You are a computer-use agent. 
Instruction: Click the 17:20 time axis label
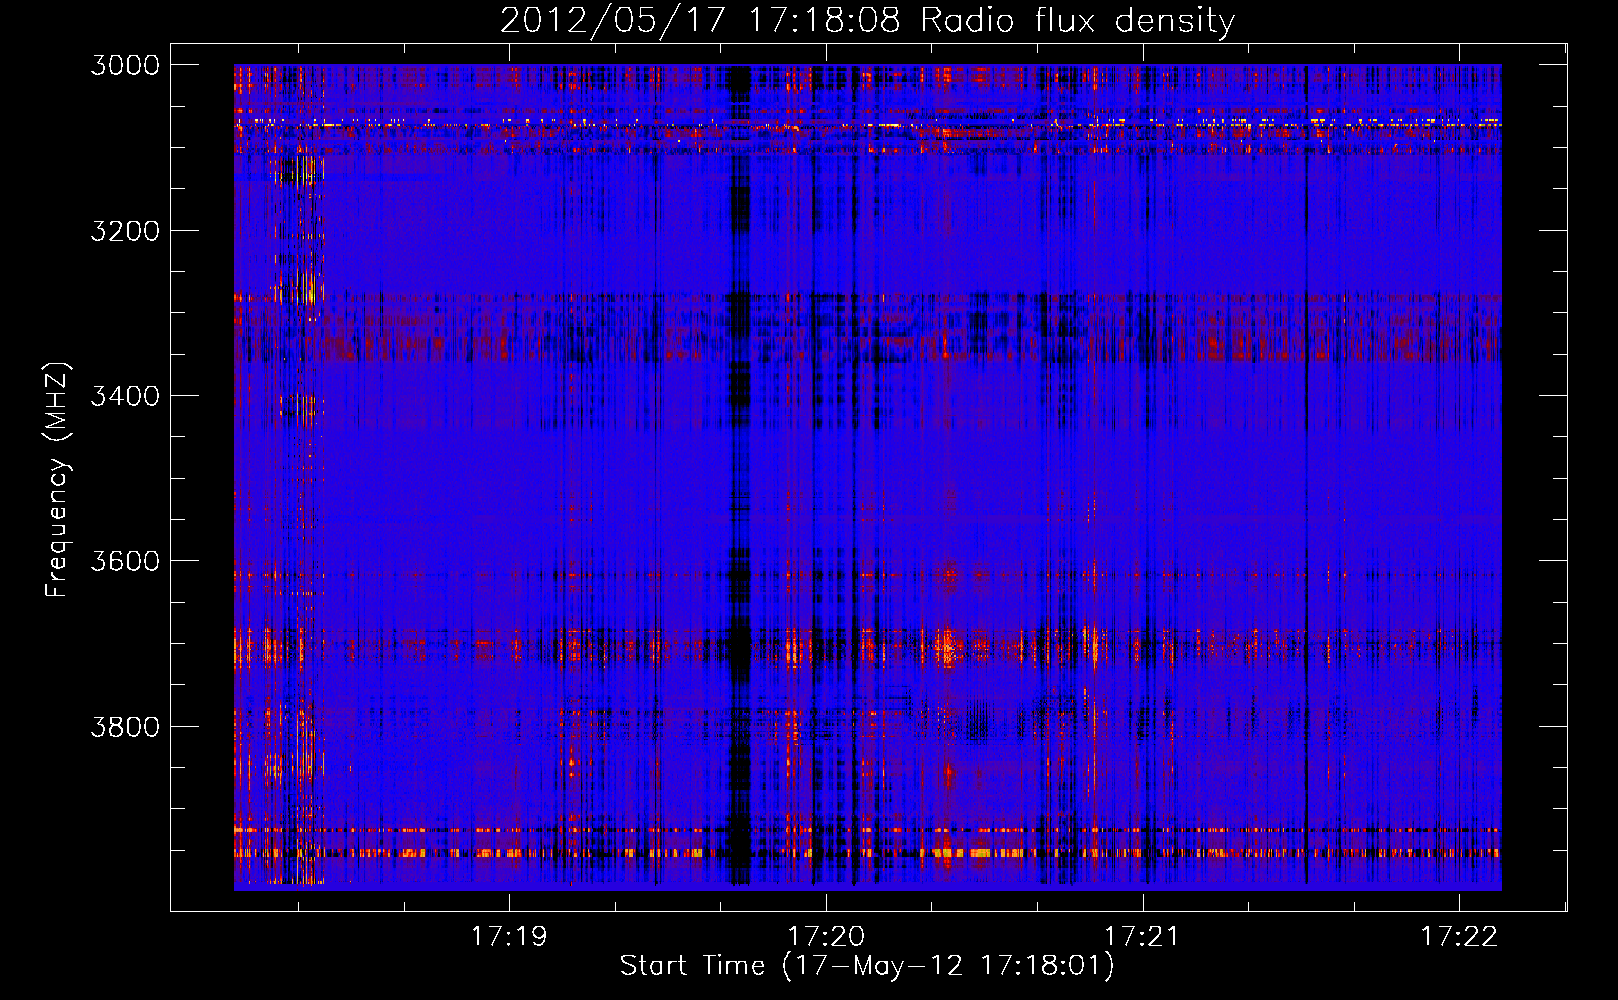(x=826, y=936)
